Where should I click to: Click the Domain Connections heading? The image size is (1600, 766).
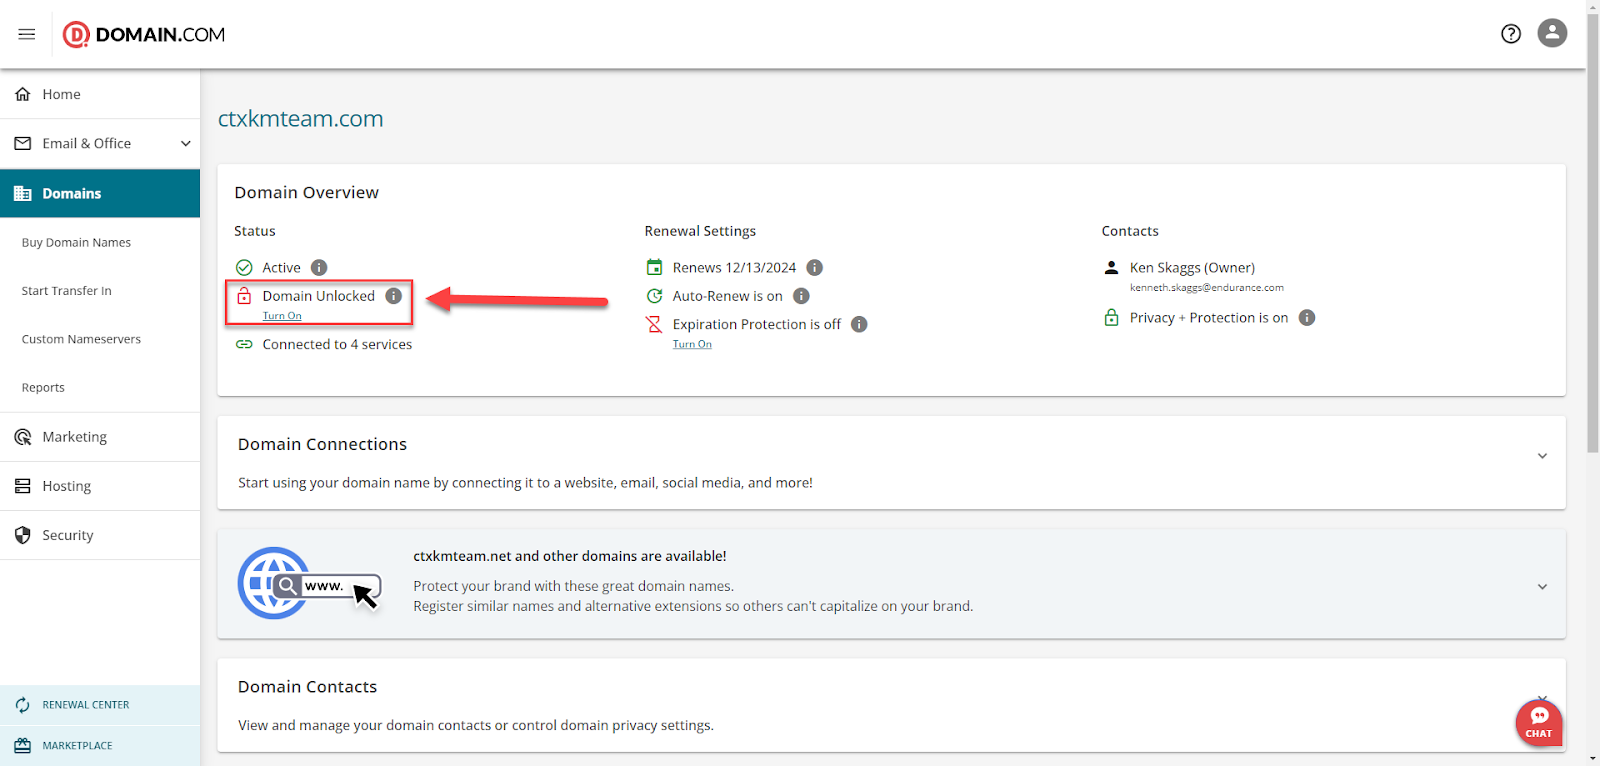point(323,445)
